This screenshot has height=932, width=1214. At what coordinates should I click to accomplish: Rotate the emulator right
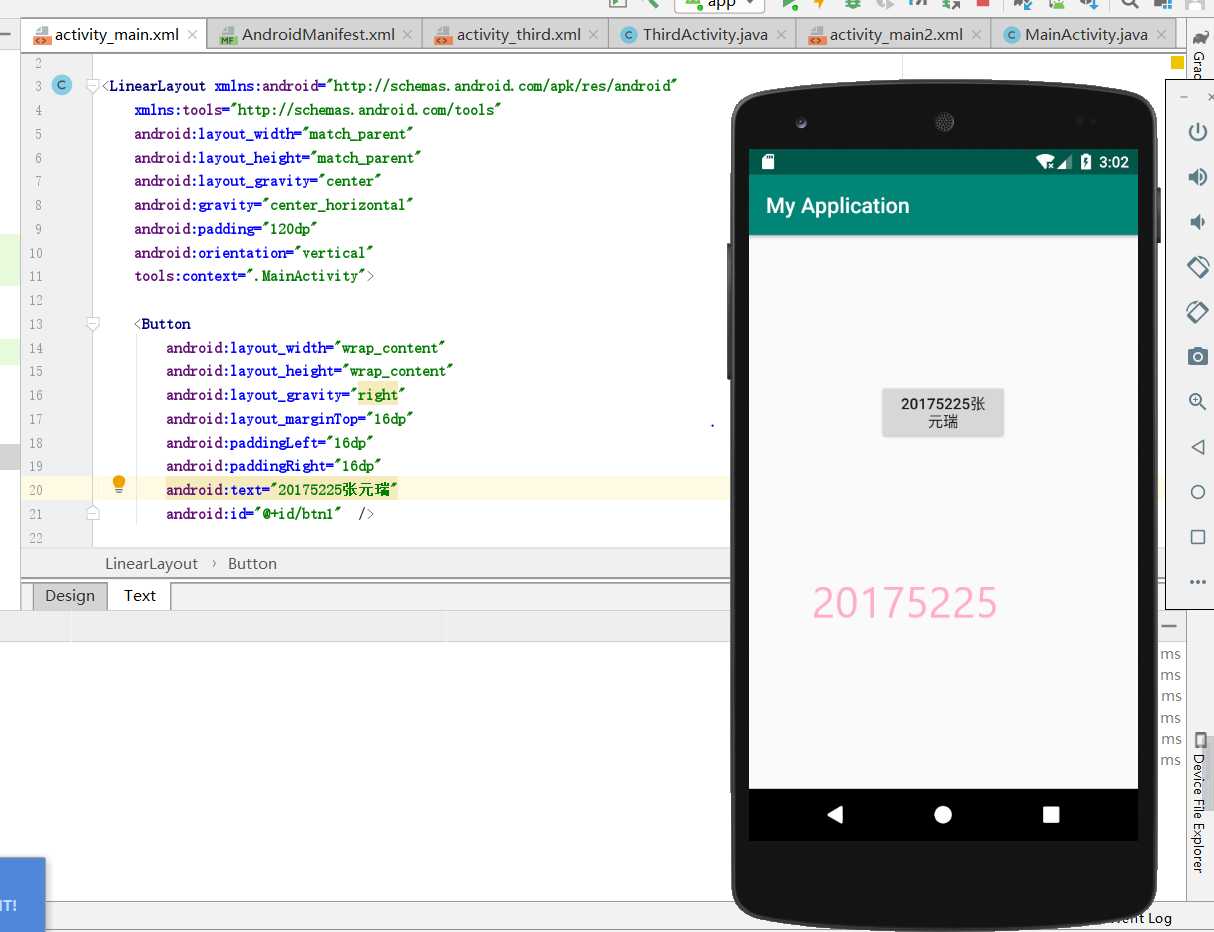click(1197, 312)
